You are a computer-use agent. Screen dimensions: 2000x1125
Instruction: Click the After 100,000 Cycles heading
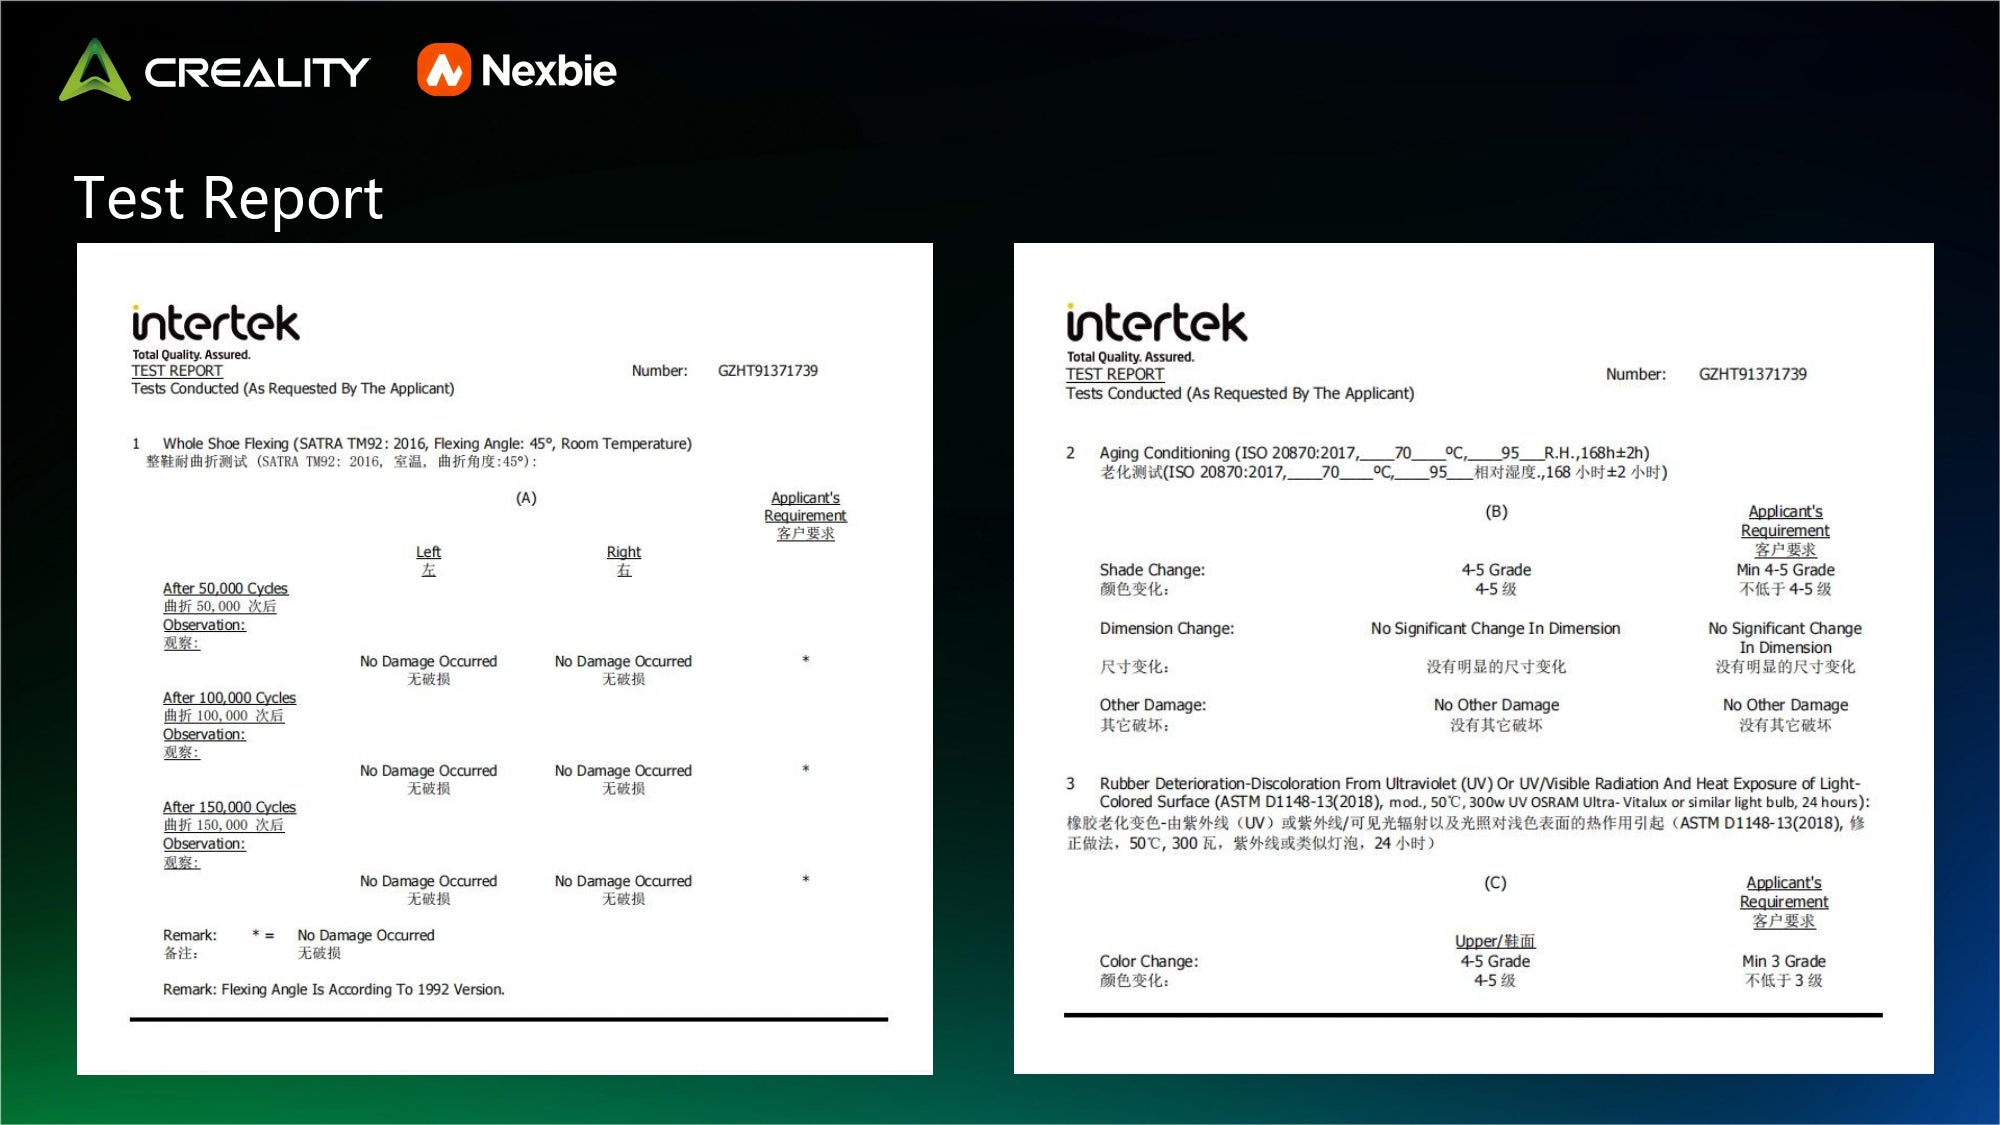point(229,697)
